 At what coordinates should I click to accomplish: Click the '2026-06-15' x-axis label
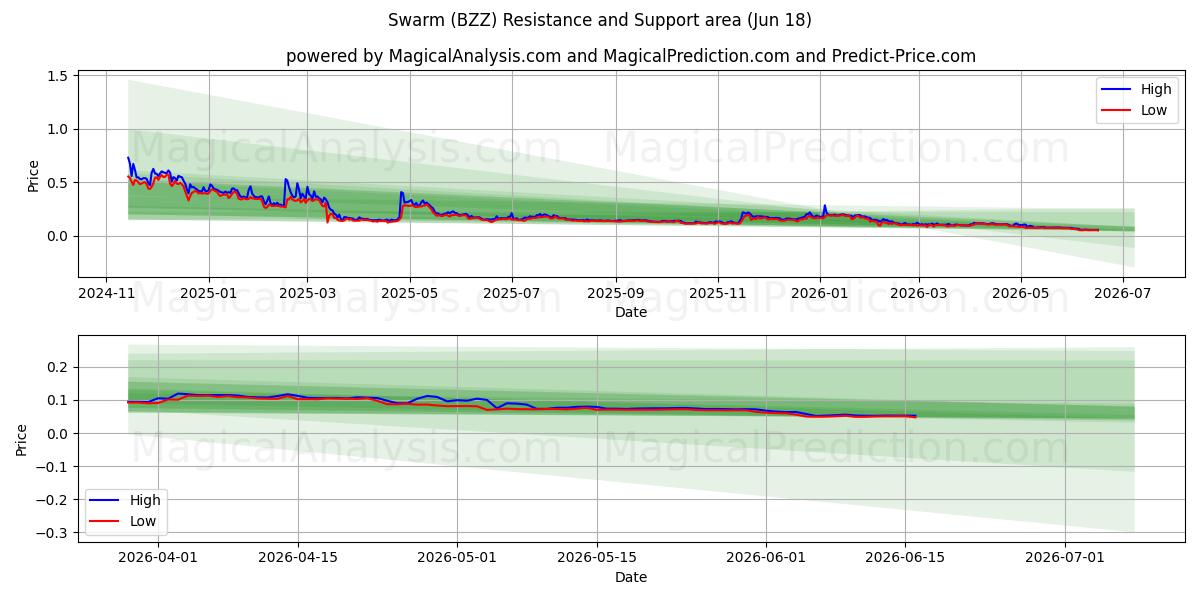tap(906, 559)
